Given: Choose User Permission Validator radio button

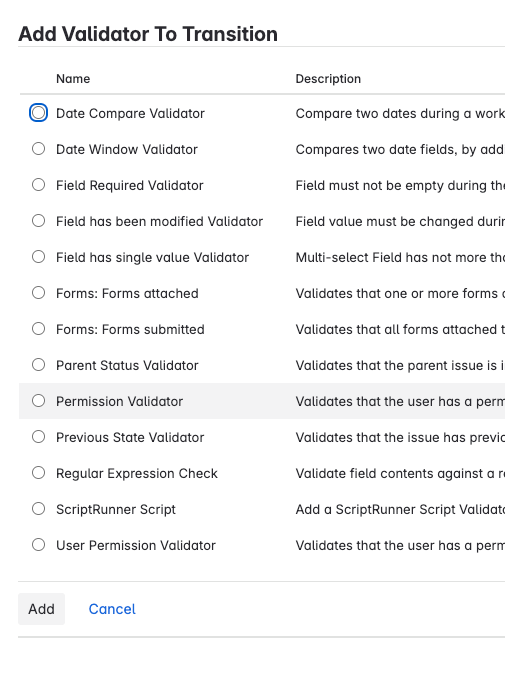Looking at the screenshot, I should tap(39, 545).
